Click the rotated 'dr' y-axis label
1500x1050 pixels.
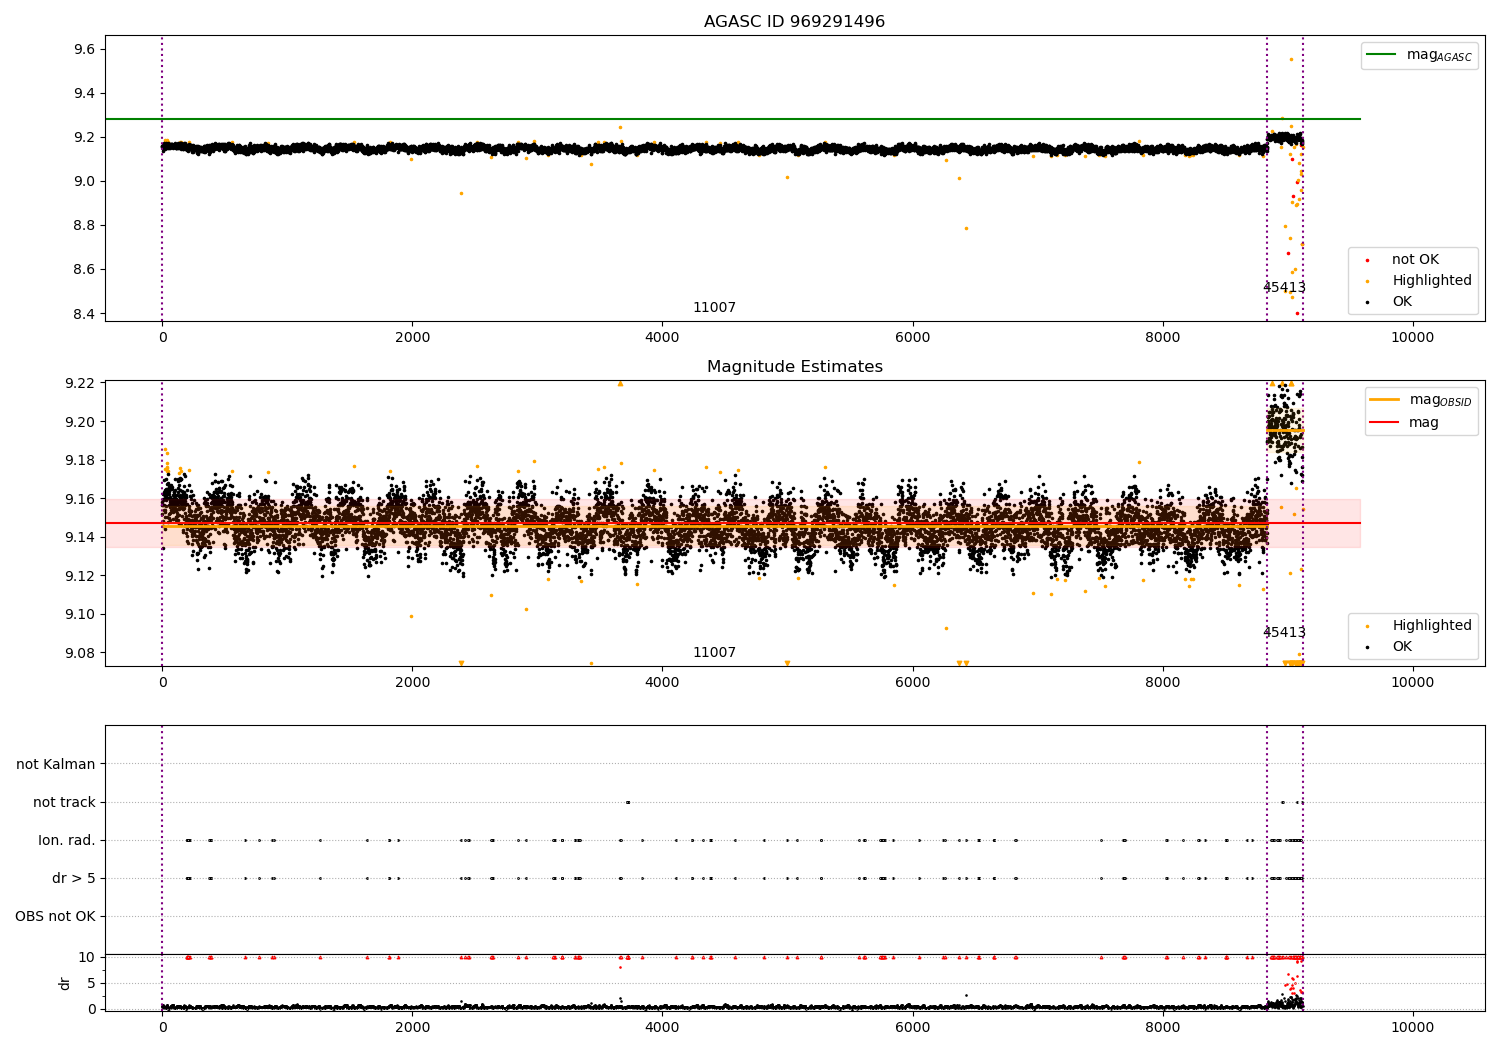coord(65,984)
